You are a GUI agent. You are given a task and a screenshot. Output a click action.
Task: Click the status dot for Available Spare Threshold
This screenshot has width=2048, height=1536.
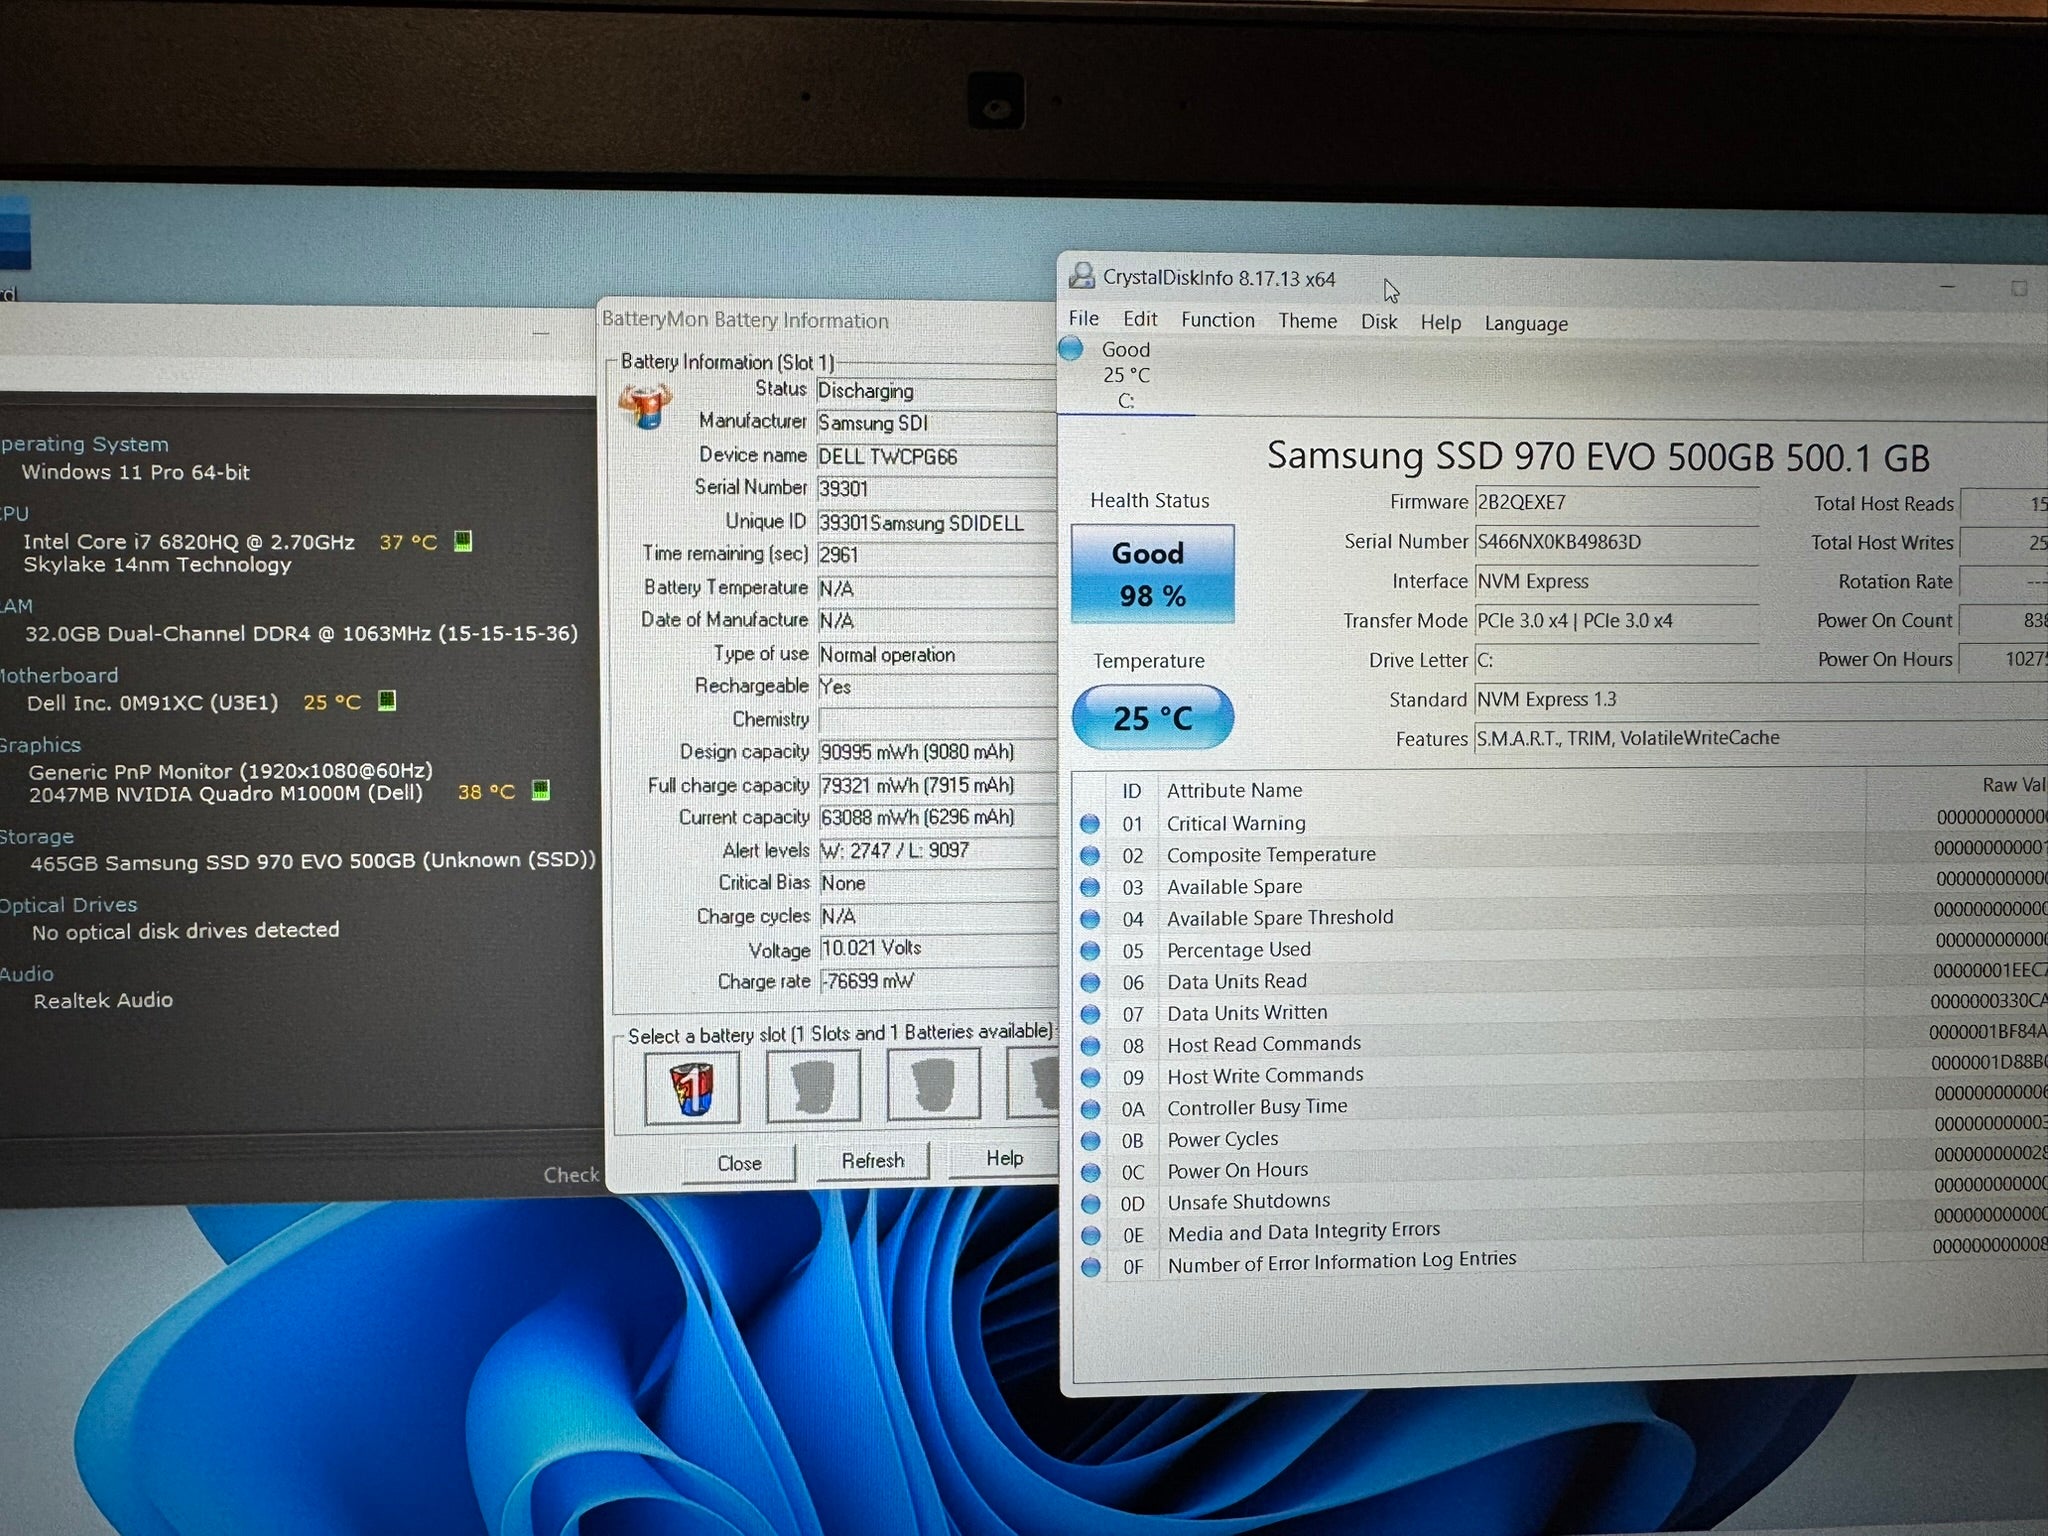(1090, 919)
